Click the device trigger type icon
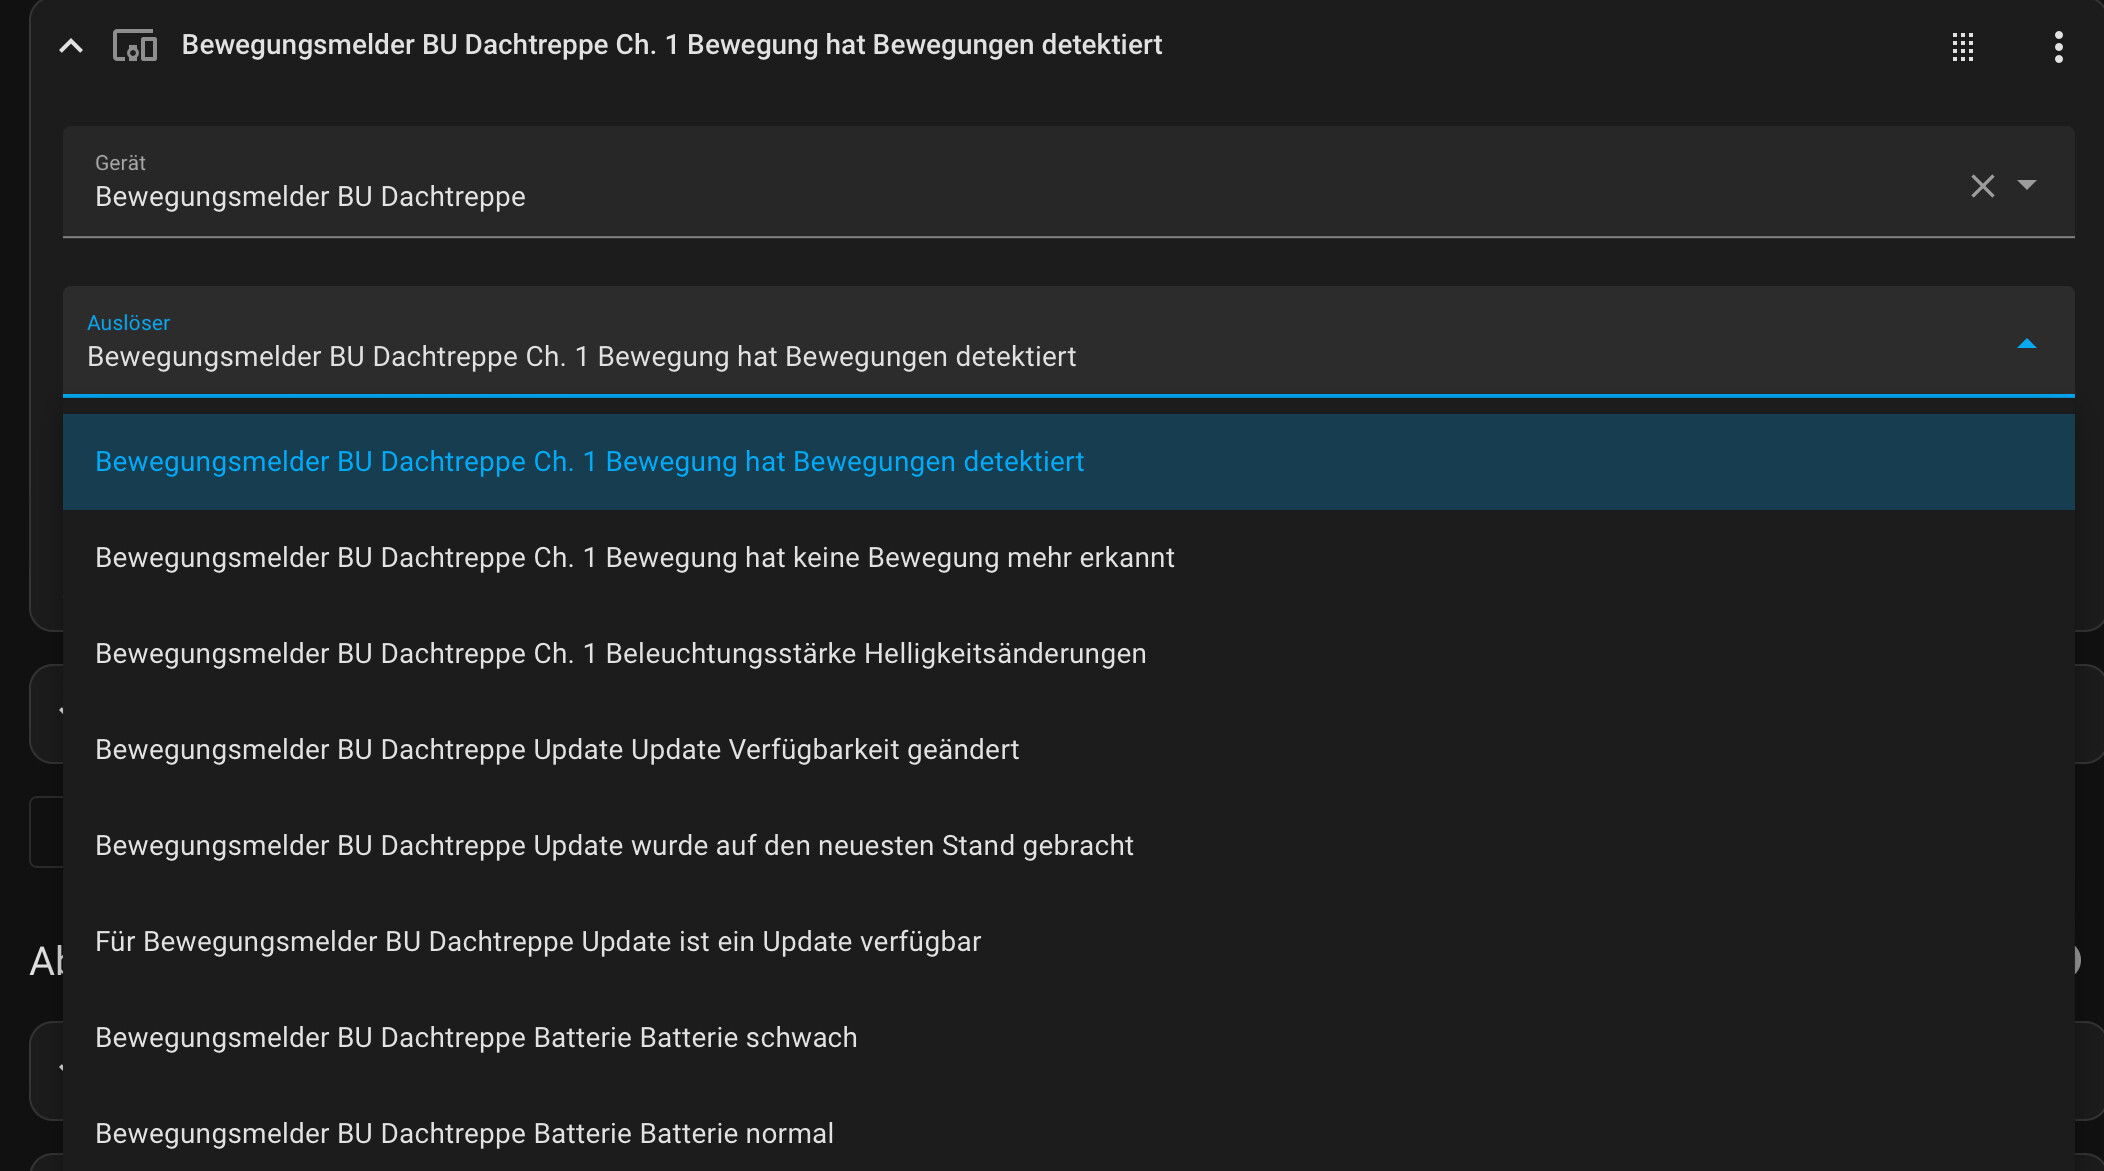2104x1171 pixels. point(135,46)
